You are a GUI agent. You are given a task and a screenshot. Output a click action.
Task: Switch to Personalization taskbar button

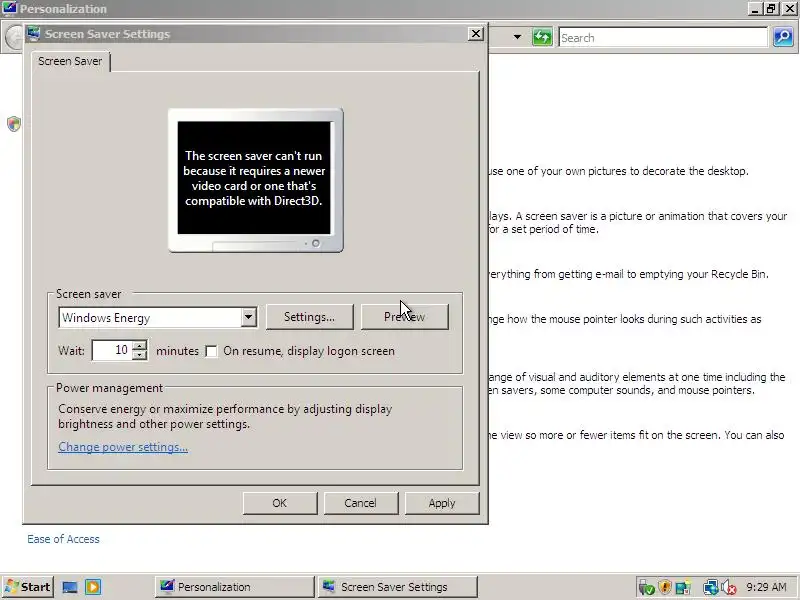point(235,587)
